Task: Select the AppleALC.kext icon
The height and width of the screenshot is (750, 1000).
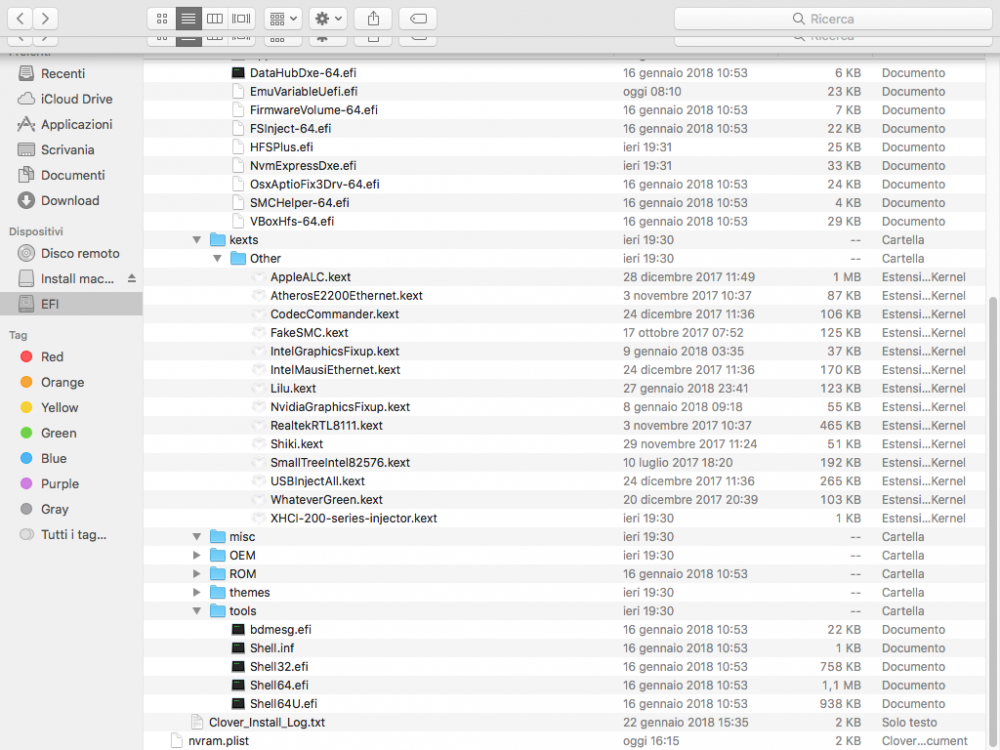Action: click(x=258, y=277)
